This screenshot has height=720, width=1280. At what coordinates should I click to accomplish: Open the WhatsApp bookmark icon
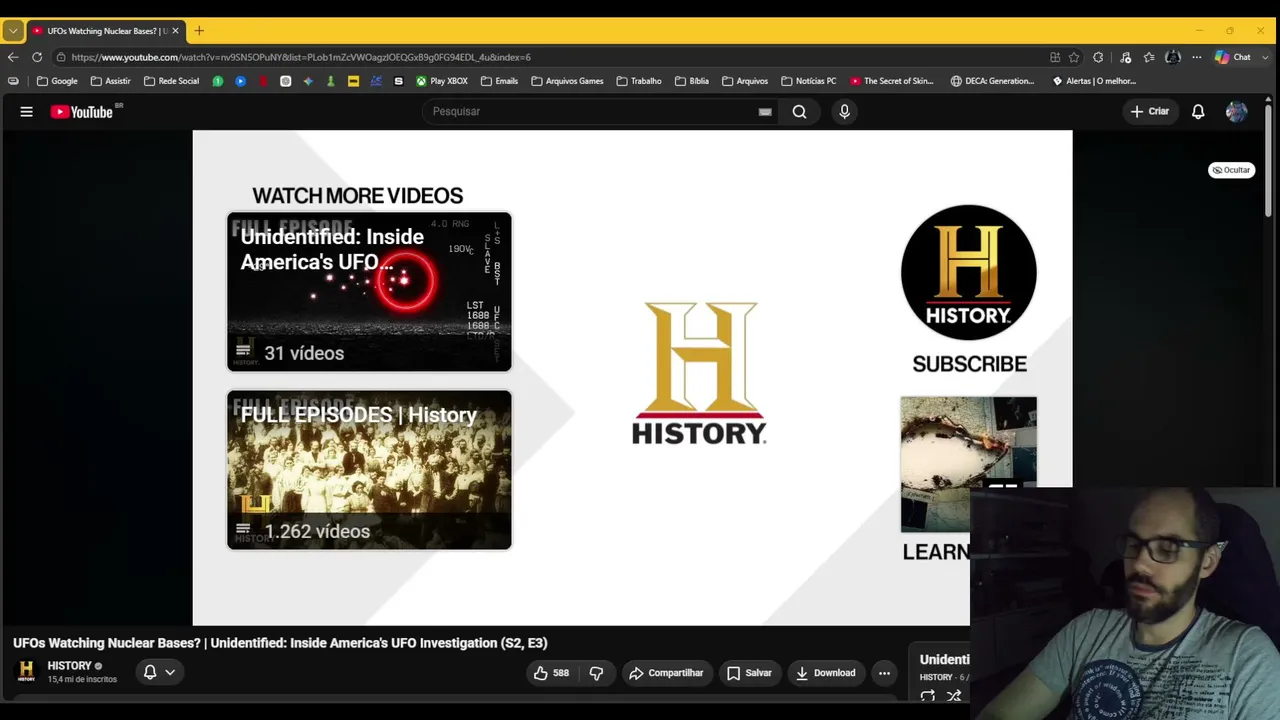[x=217, y=81]
